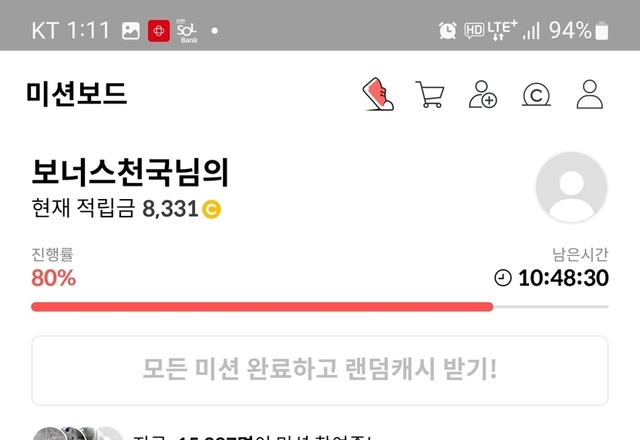Image resolution: width=640 pixels, height=440 pixels.
Task: Open the my profile person icon
Action: (590, 94)
